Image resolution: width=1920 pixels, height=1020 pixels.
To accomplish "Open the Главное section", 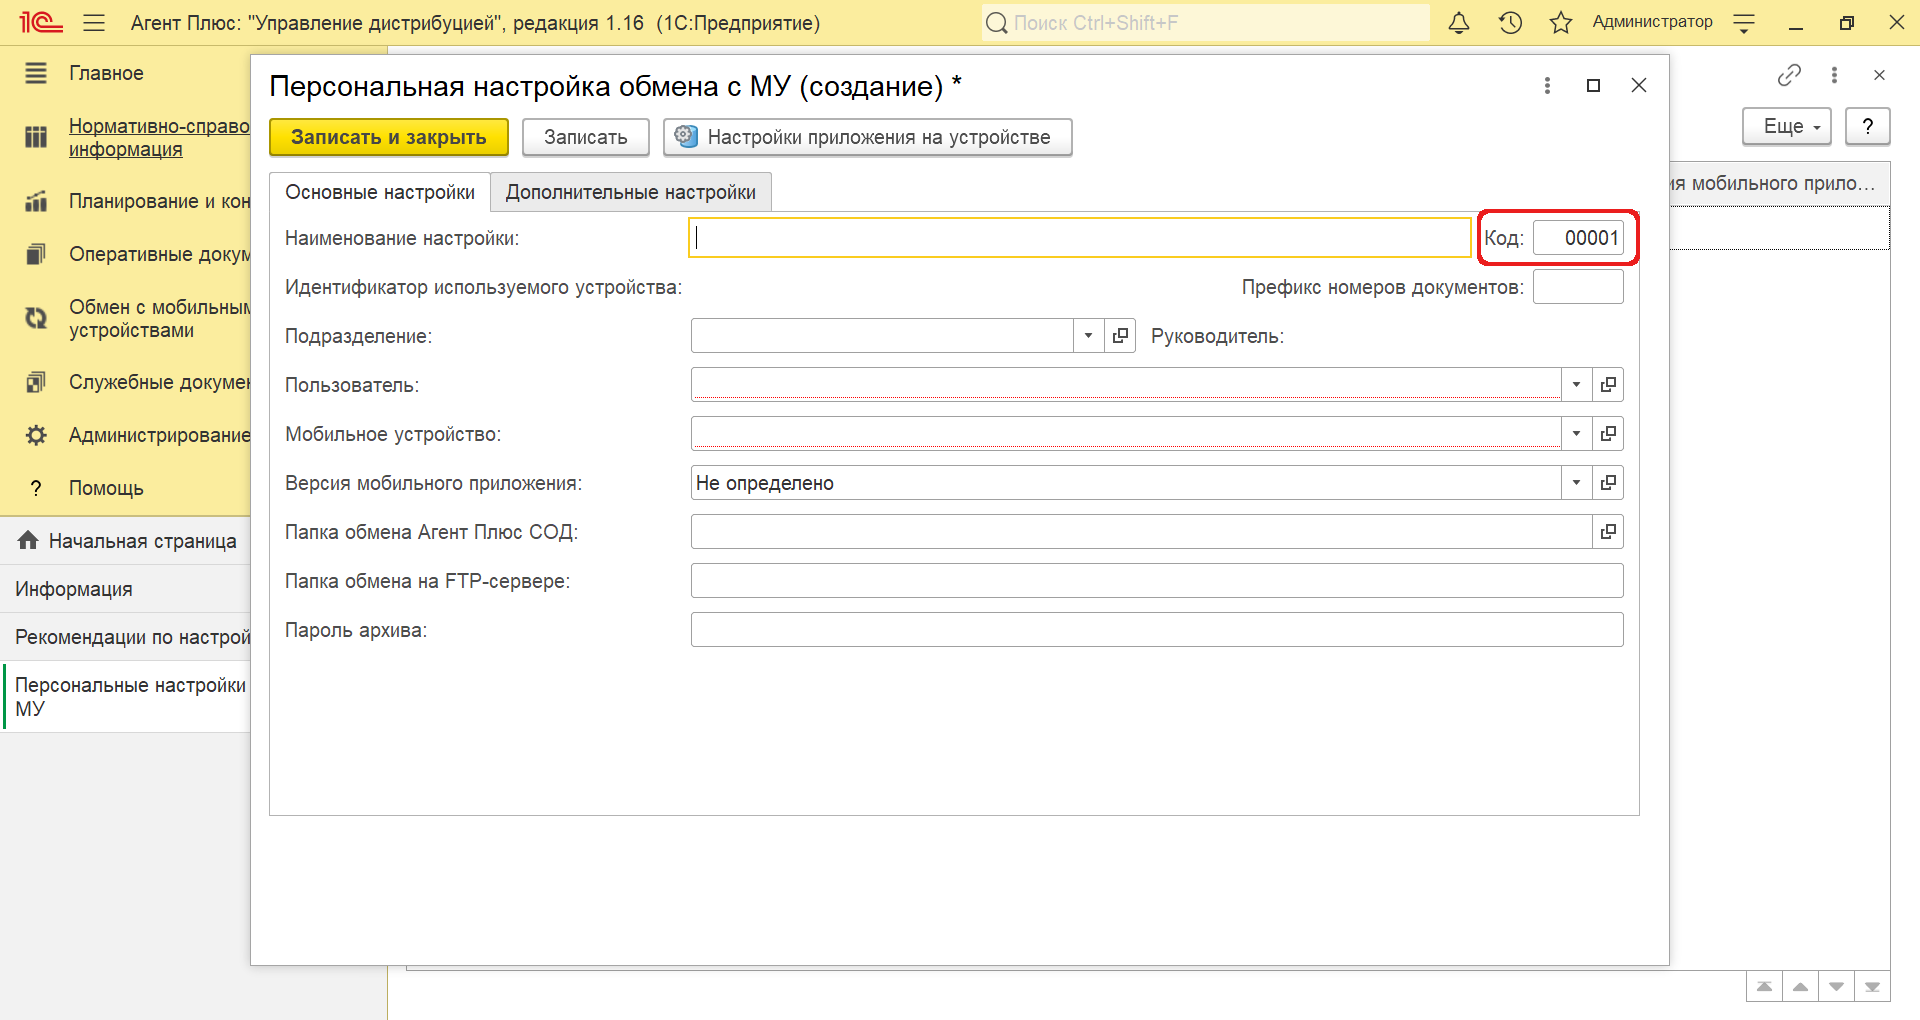I will (x=106, y=73).
